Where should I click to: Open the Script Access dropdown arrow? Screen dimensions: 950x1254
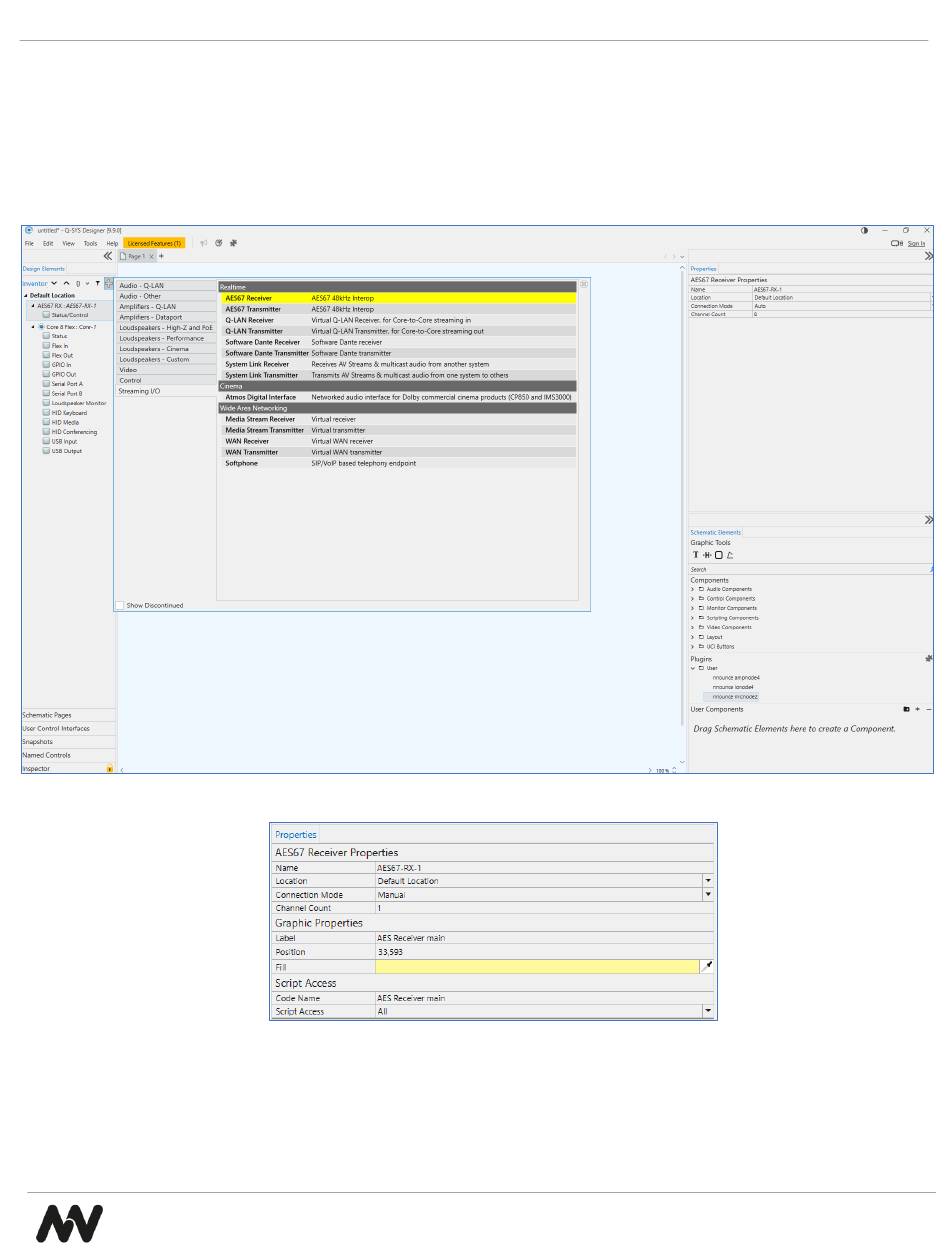[708, 1011]
